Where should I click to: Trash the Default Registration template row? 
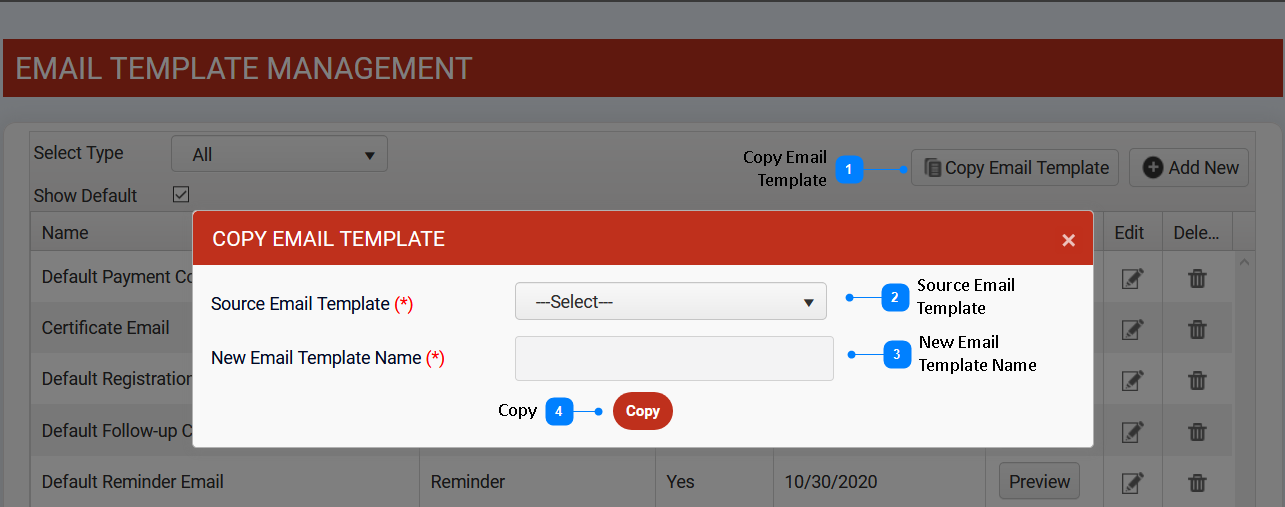1197,380
